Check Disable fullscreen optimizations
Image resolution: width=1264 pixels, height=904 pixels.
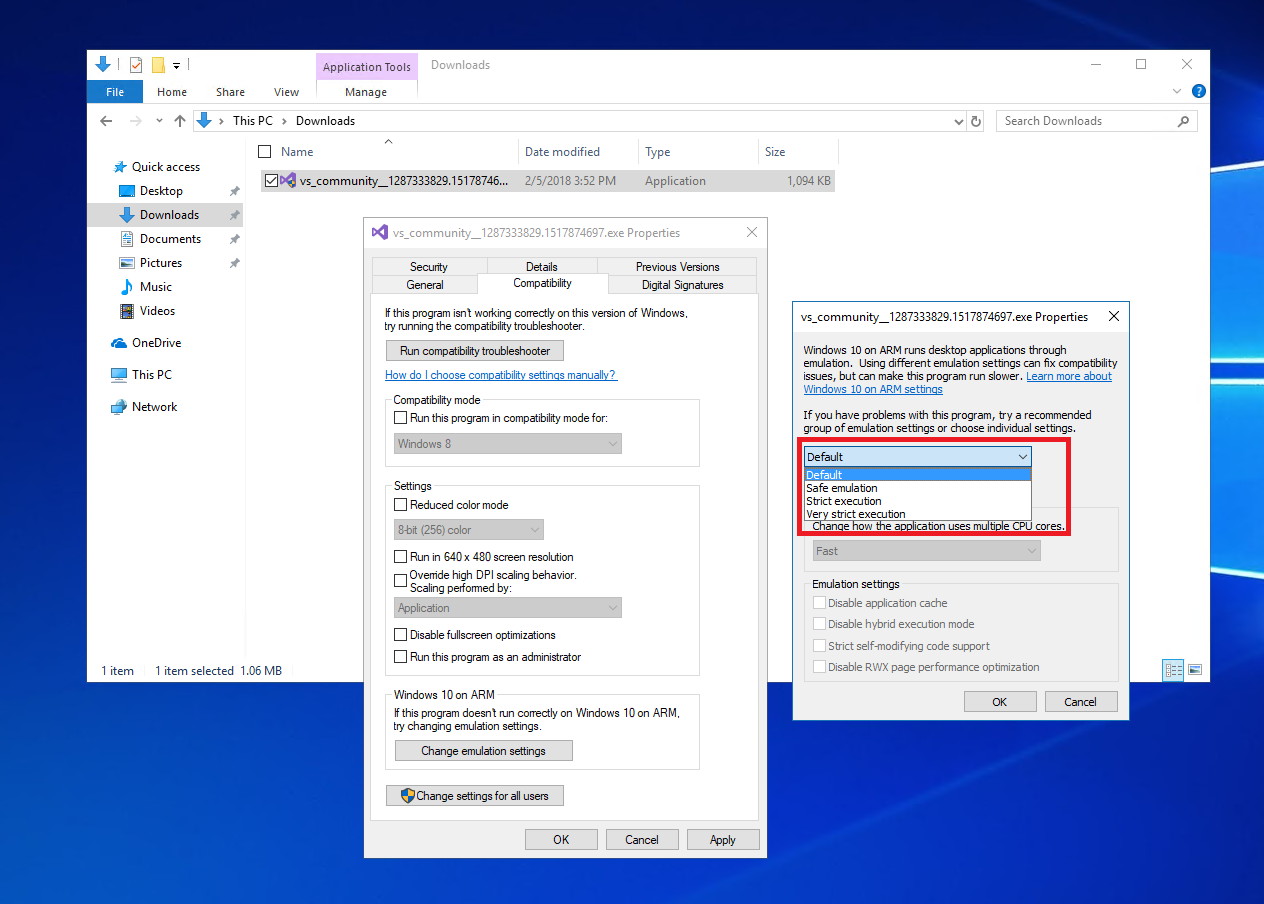click(401, 635)
